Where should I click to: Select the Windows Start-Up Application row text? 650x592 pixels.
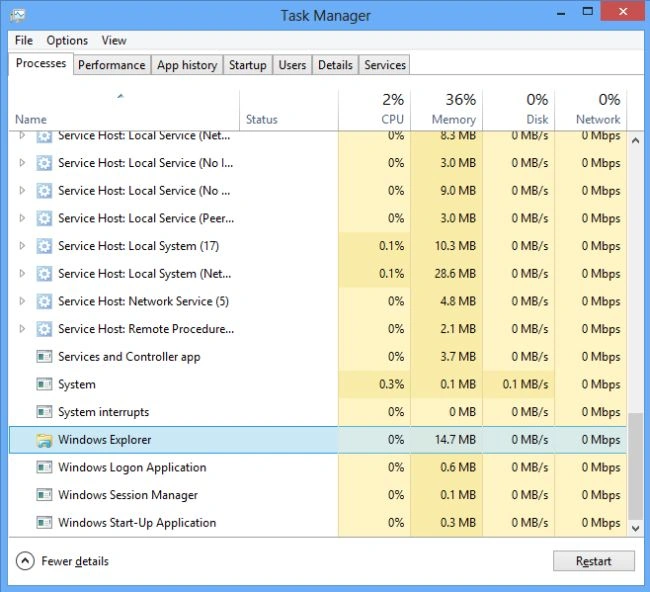pyautogui.click(x=137, y=523)
